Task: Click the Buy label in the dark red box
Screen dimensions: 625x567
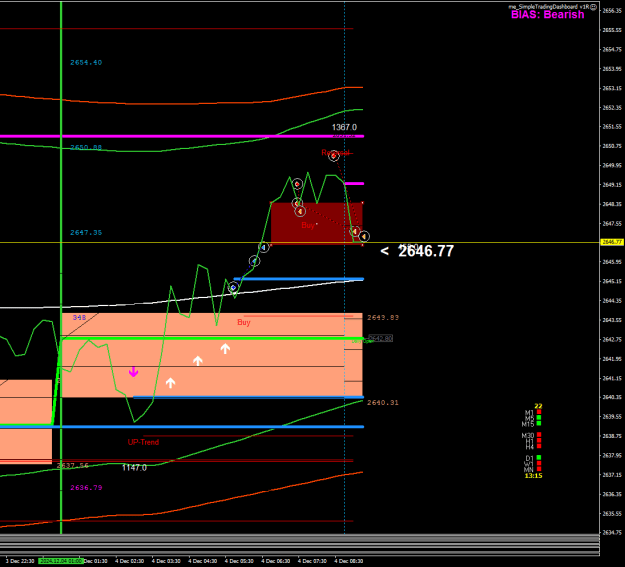Action: click(x=308, y=225)
